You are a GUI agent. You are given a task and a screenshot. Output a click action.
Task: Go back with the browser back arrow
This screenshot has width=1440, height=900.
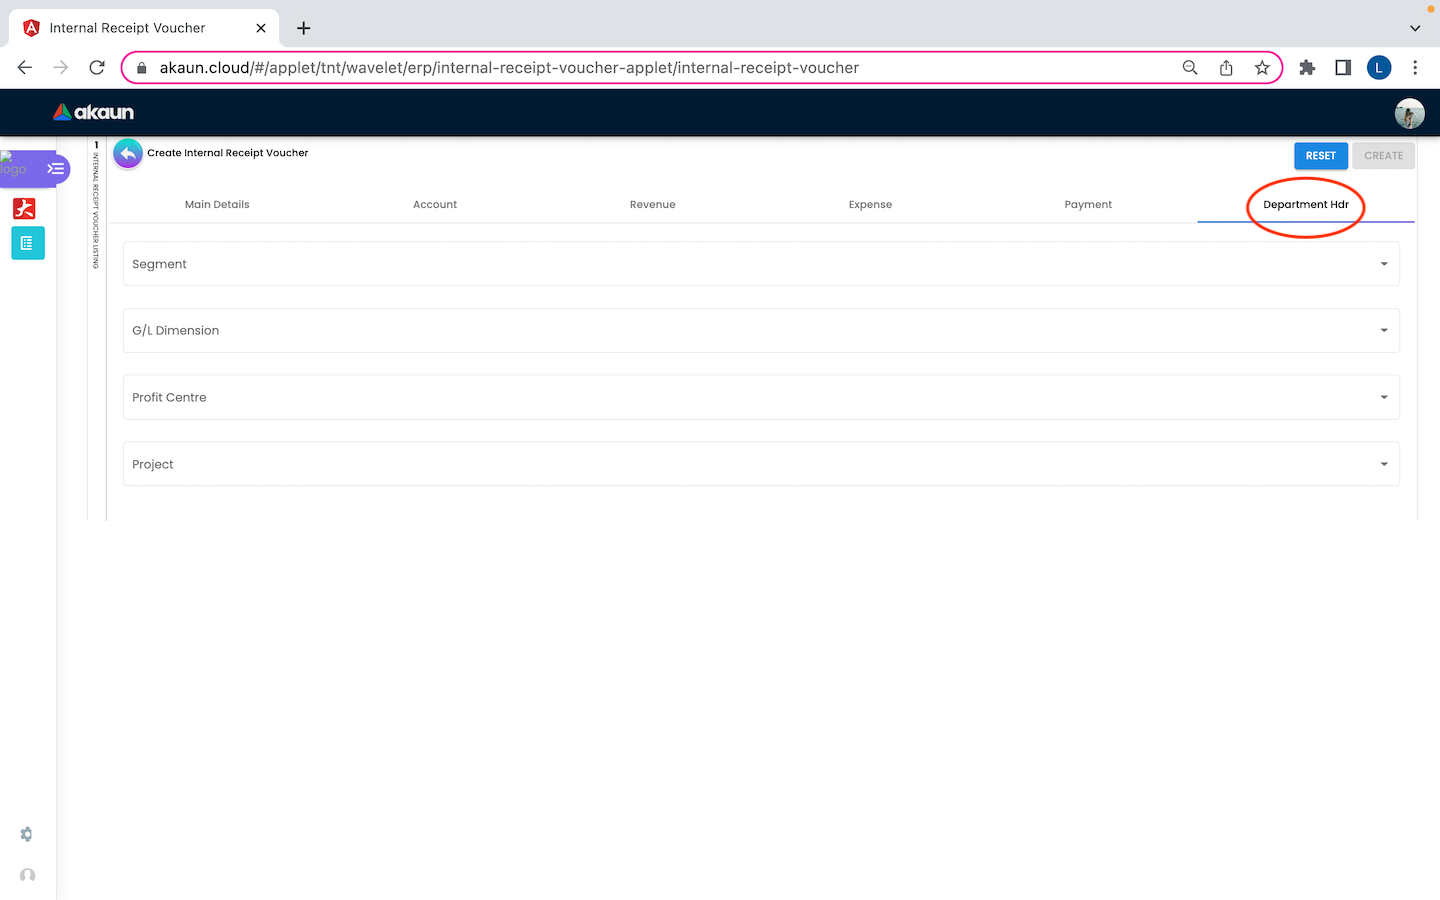click(x=25, y=68)
